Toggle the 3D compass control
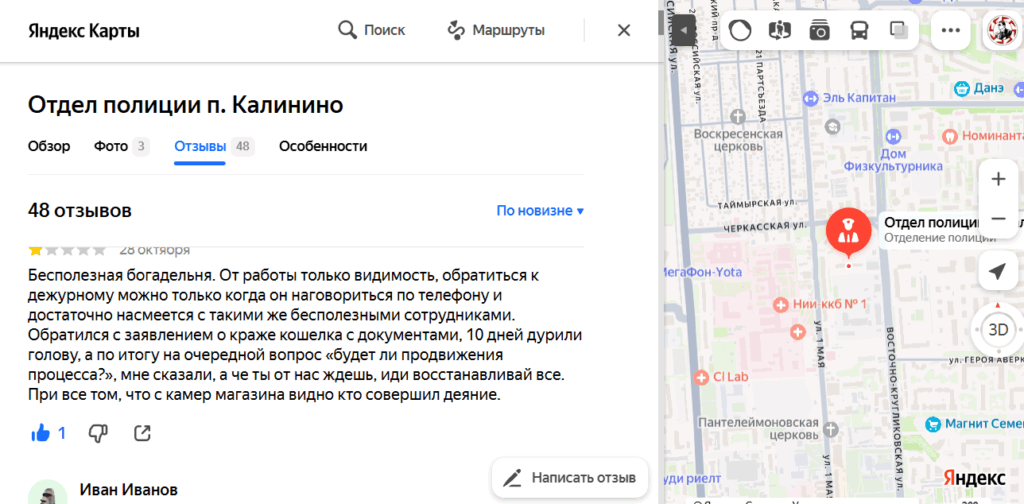The image size is (1024, 504). tap(998, 330)
